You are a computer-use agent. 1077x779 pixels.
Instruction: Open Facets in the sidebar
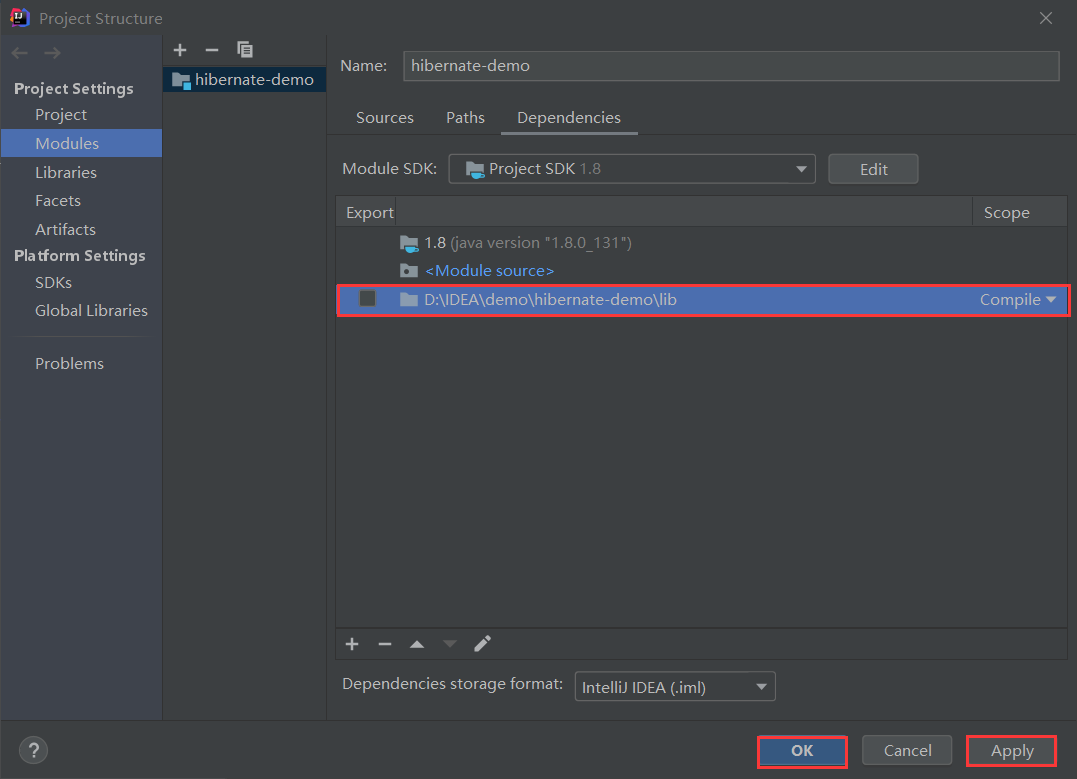point(58,201)
